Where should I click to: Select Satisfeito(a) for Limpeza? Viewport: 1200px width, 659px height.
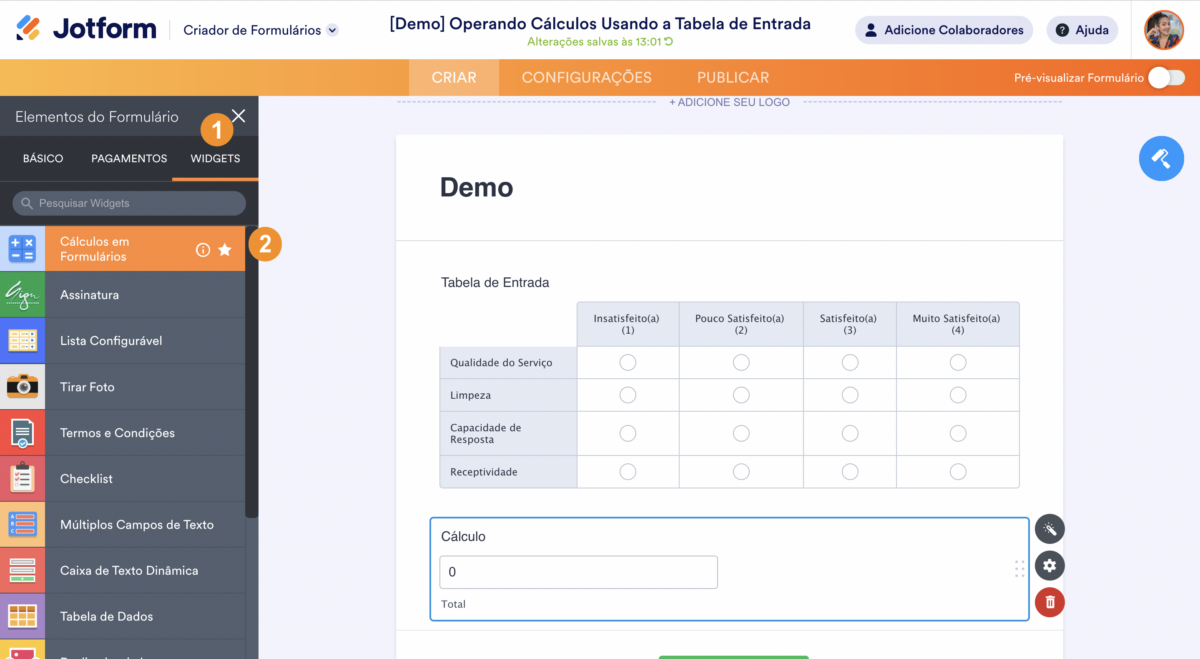point(850,395)
